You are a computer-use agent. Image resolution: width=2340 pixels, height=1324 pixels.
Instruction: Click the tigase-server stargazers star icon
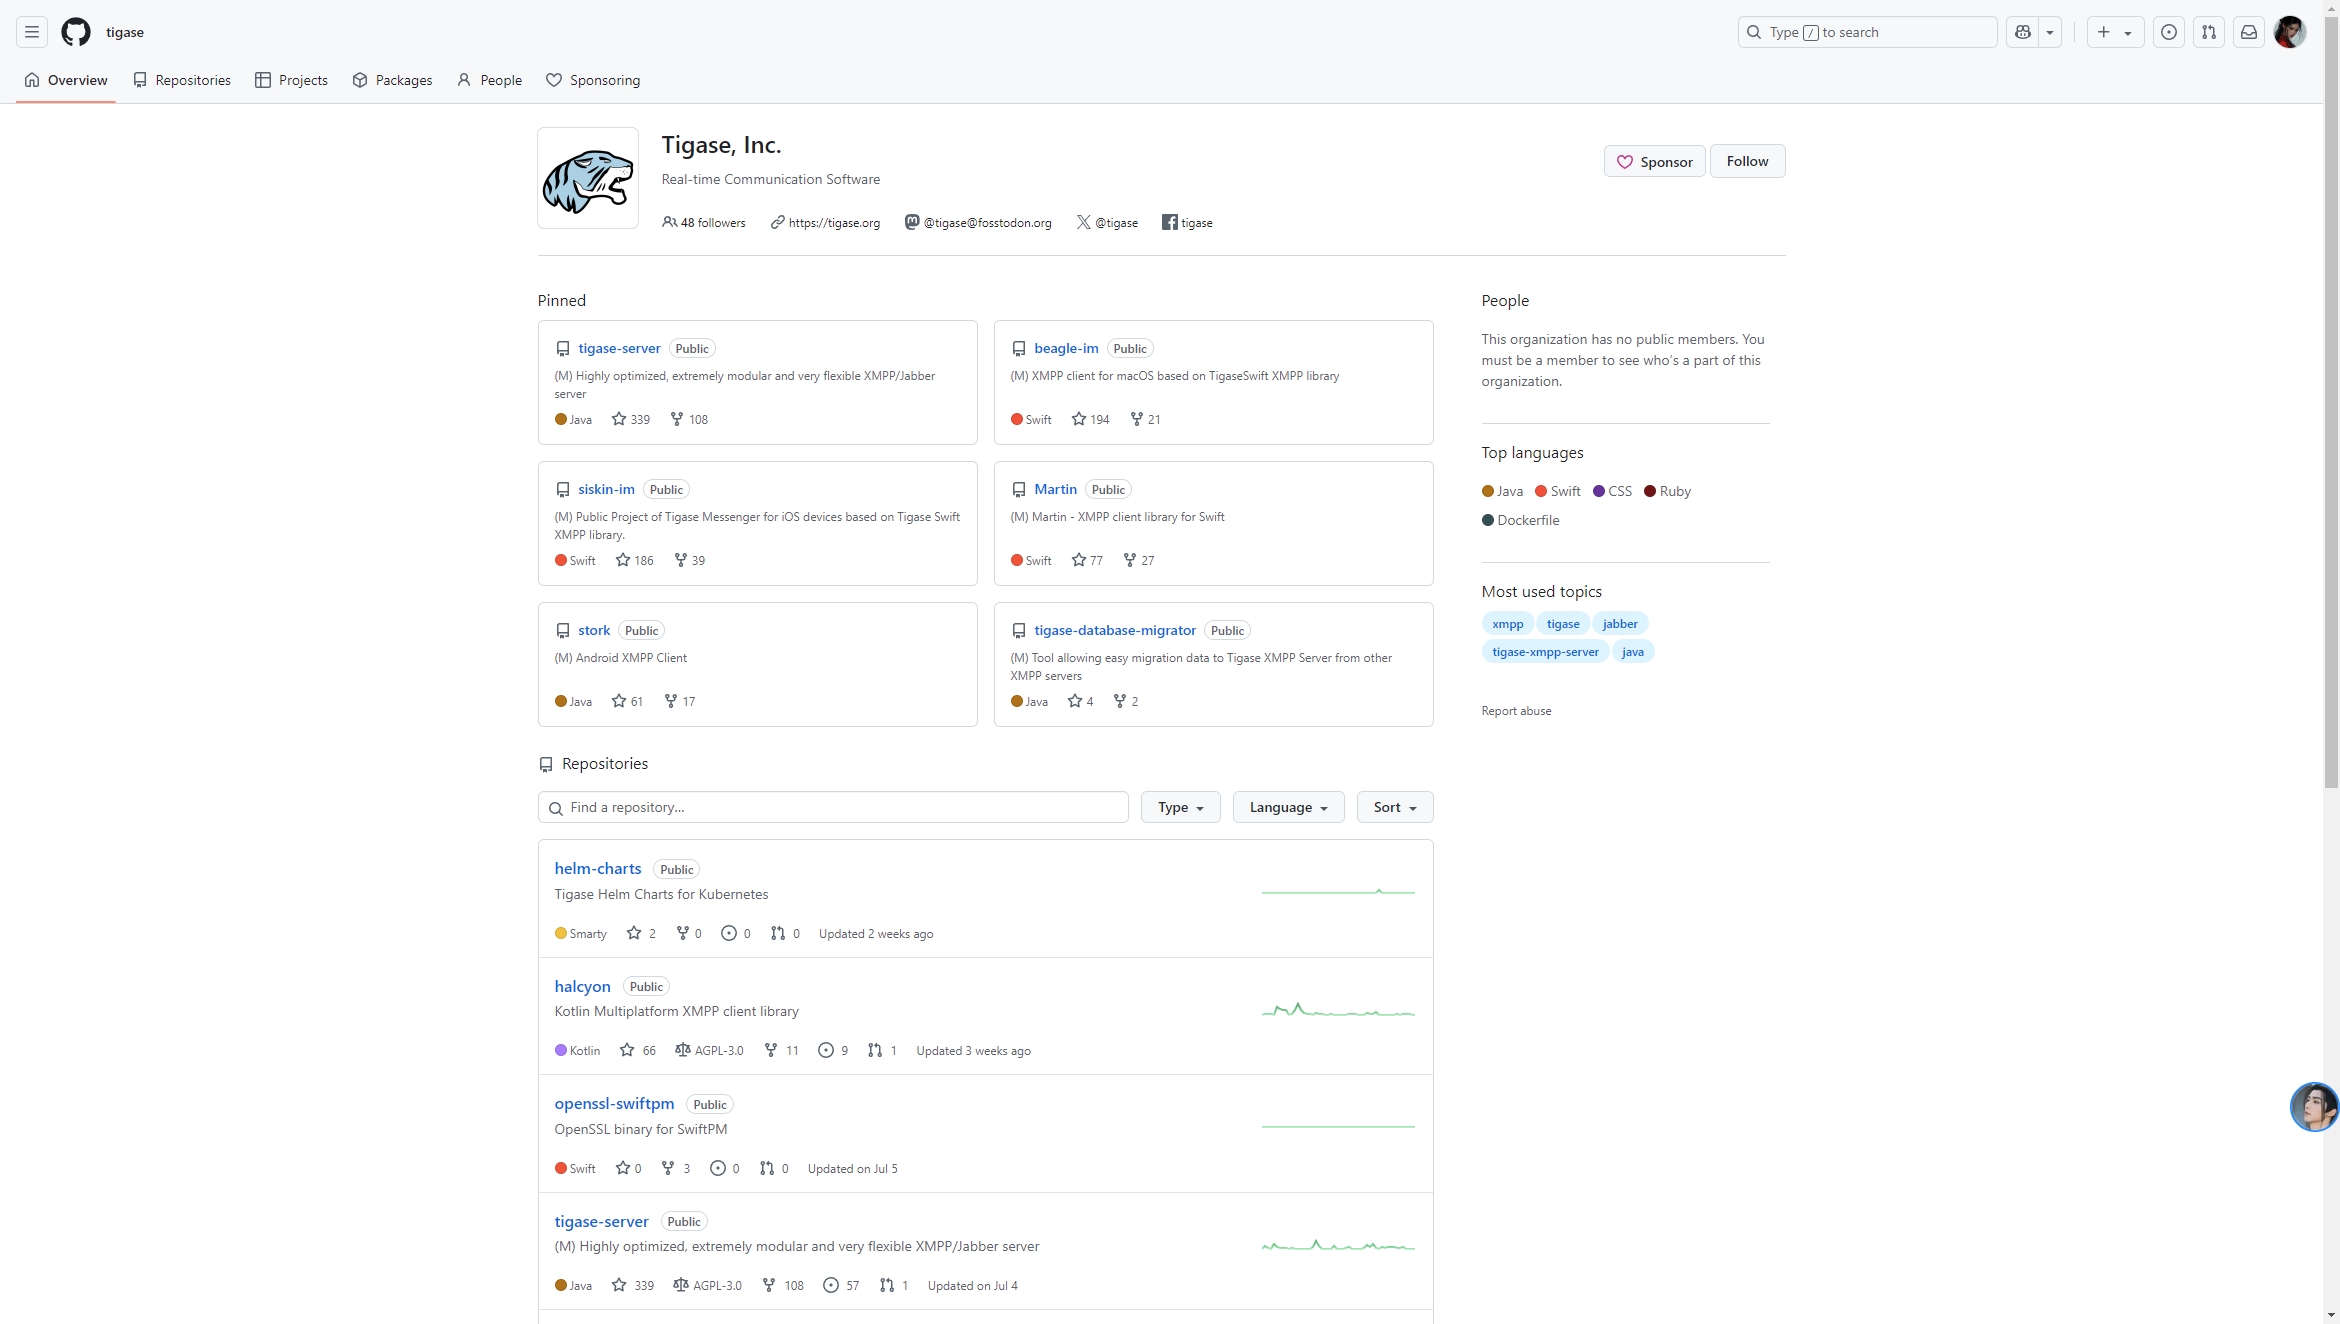[x=619, y=419]
